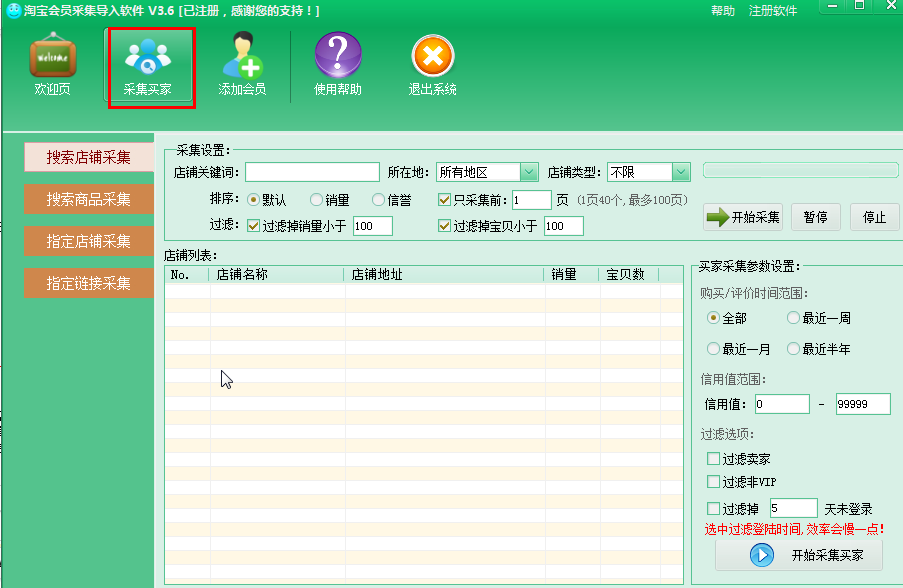Expand the 店铺类型 dropdown
Screen dimensions: 903x588
point(681,172)
